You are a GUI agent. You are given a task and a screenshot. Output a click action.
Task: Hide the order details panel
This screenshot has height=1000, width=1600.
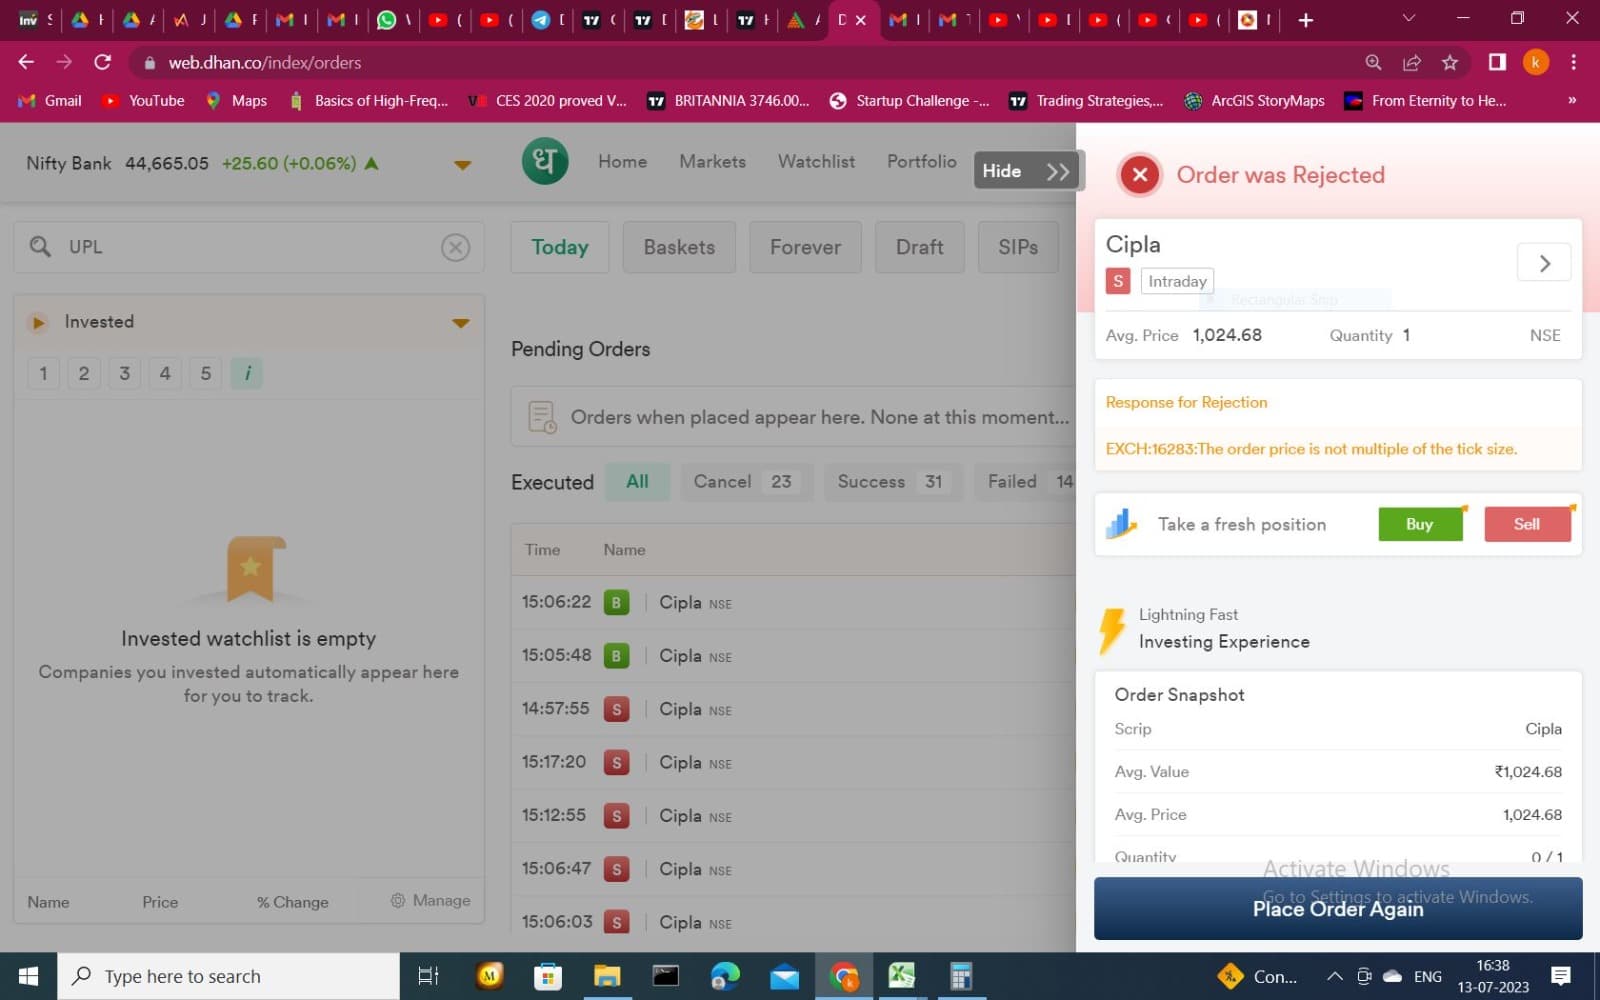(x=1025, y=171)
